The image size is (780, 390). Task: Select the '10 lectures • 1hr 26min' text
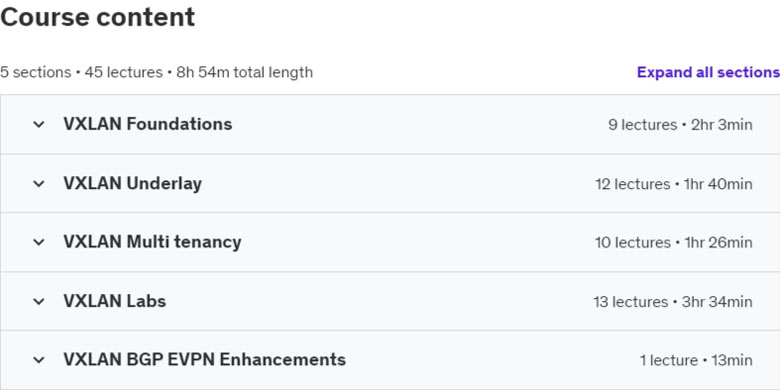(x=674, y=242)
